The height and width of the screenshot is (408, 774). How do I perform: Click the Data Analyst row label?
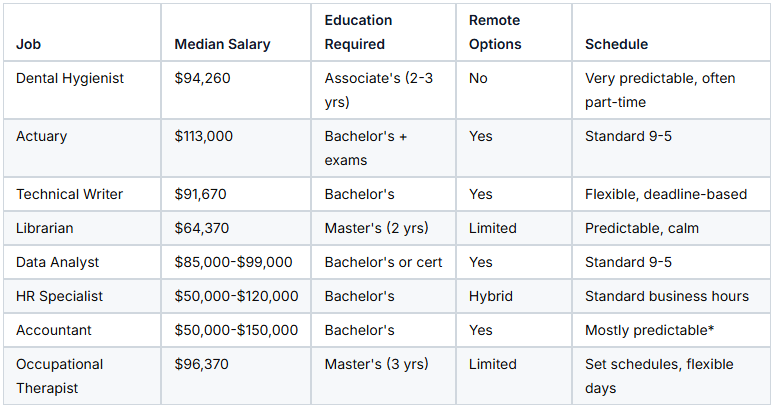58,262
